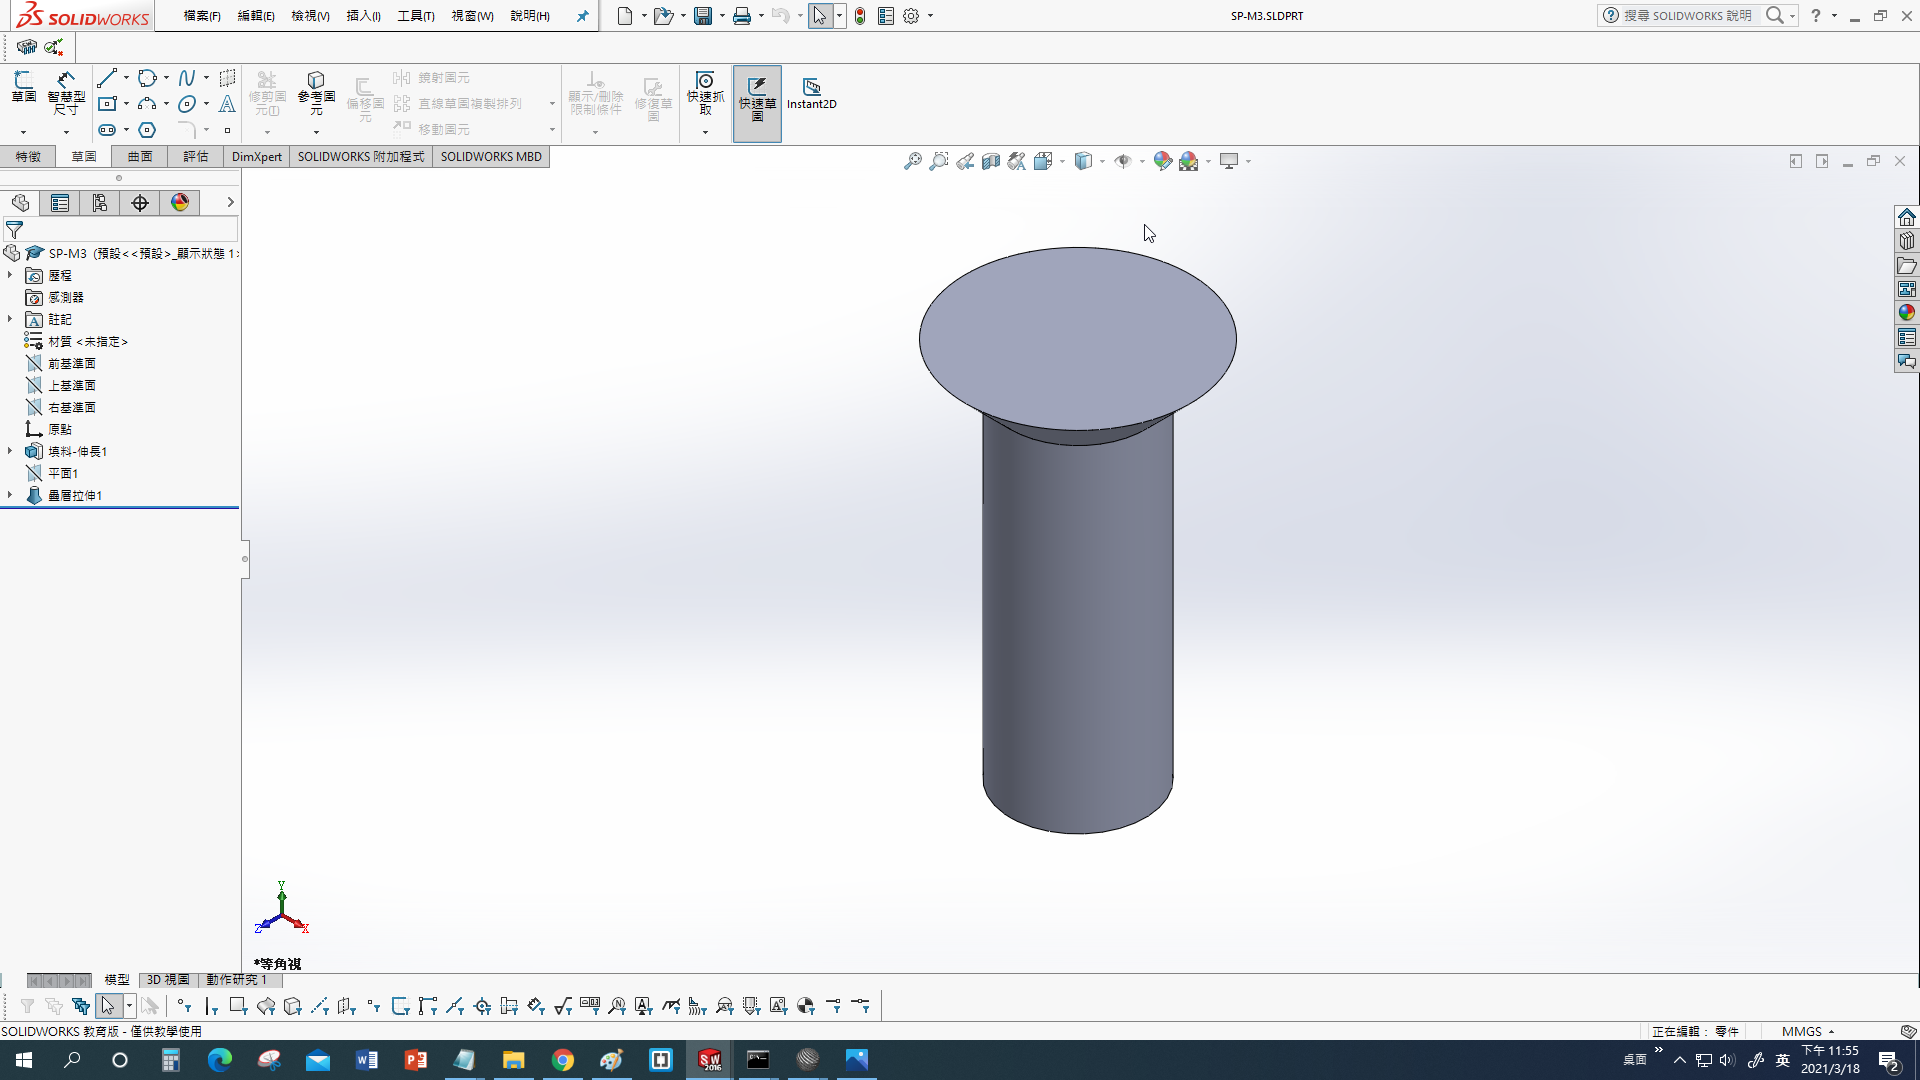Open the SOLIDWORKS Resources task pane tab
The height and width of the screenshot is (1080, 1920).
click(x=1907, y=217)
